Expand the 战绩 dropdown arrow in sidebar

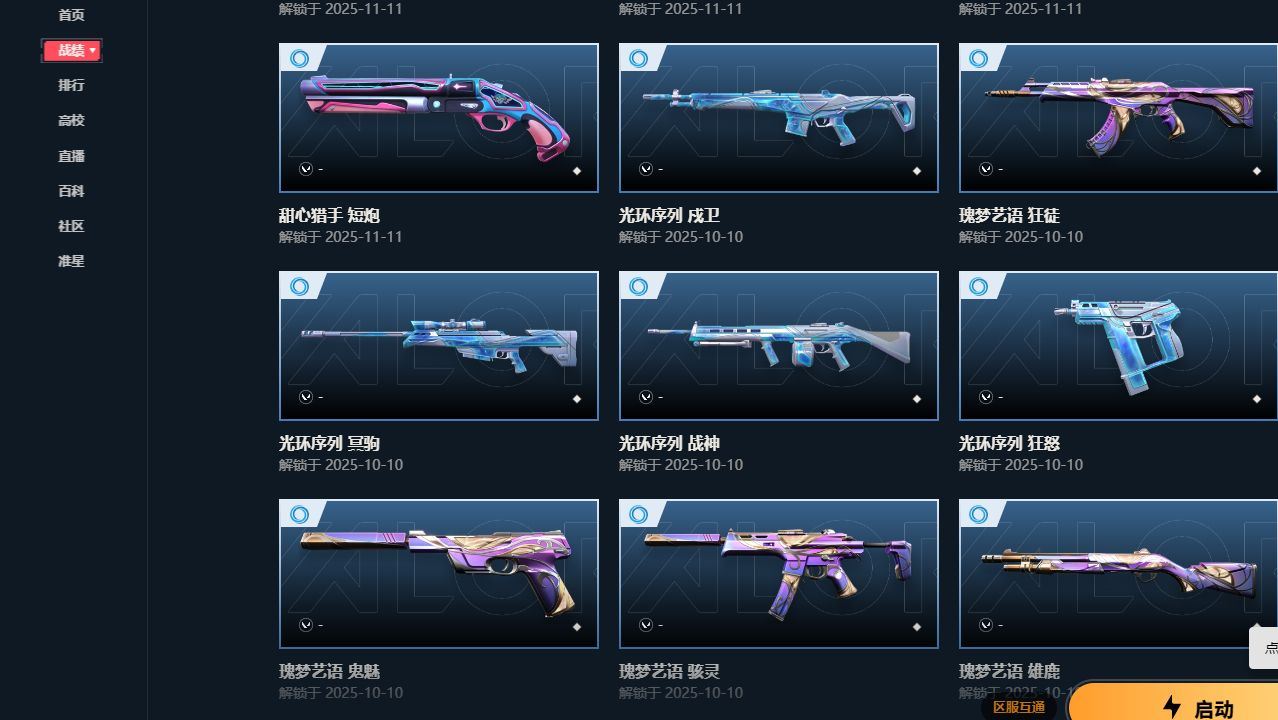point(93,50)
